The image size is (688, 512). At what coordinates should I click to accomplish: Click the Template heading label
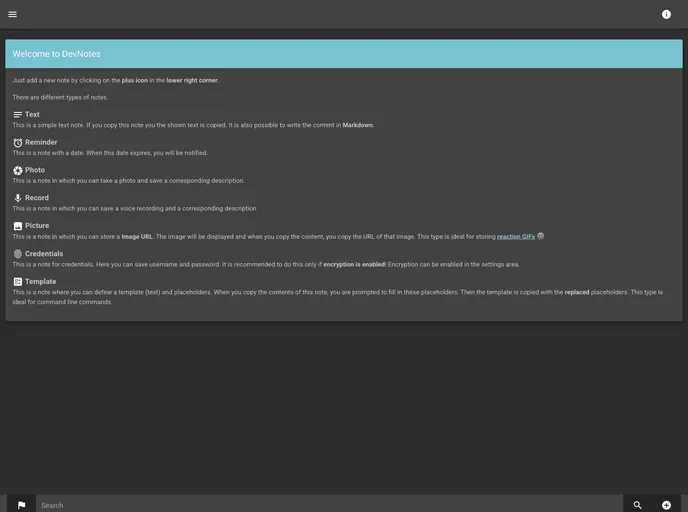[40, 281]
